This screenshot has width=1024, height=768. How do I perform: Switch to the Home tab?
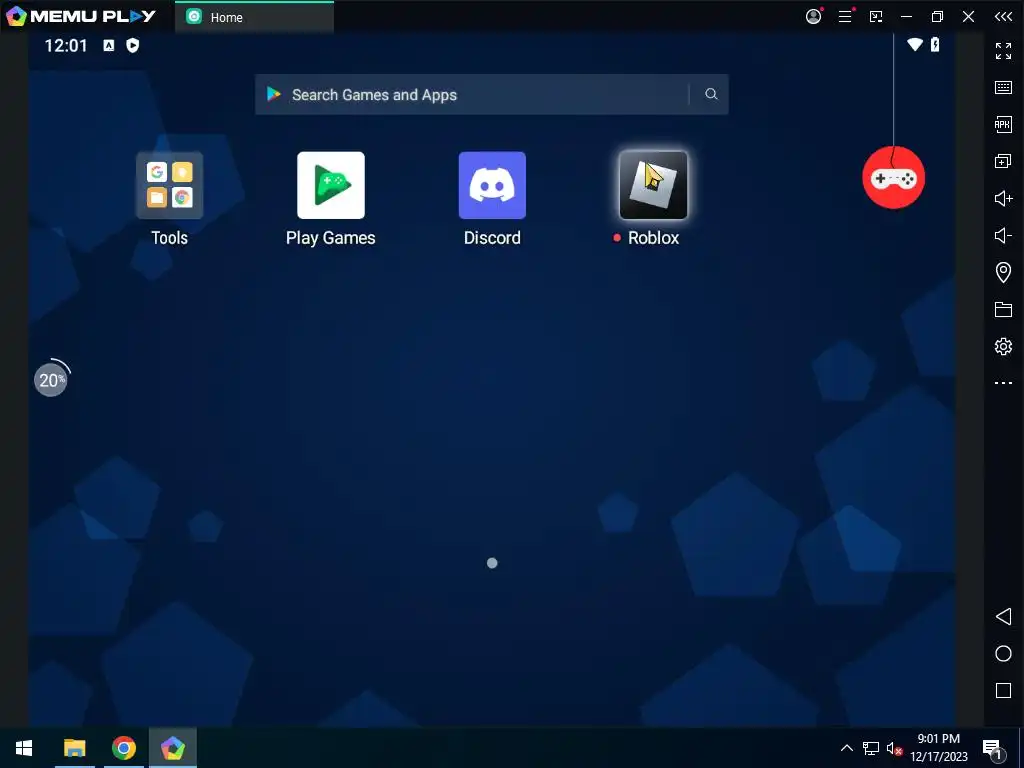click(254, 17)
